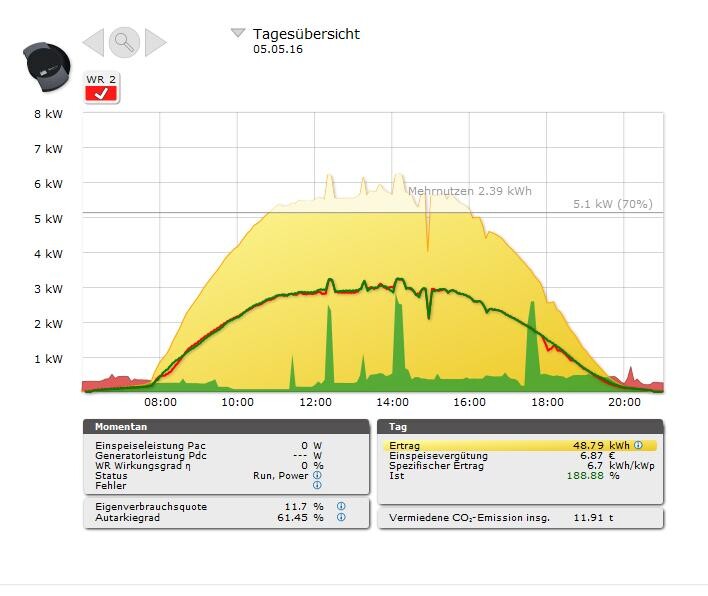The height and width of the screenshot is (596, 708).
Task: Select the Tag panel header
Action: (520, 426)
